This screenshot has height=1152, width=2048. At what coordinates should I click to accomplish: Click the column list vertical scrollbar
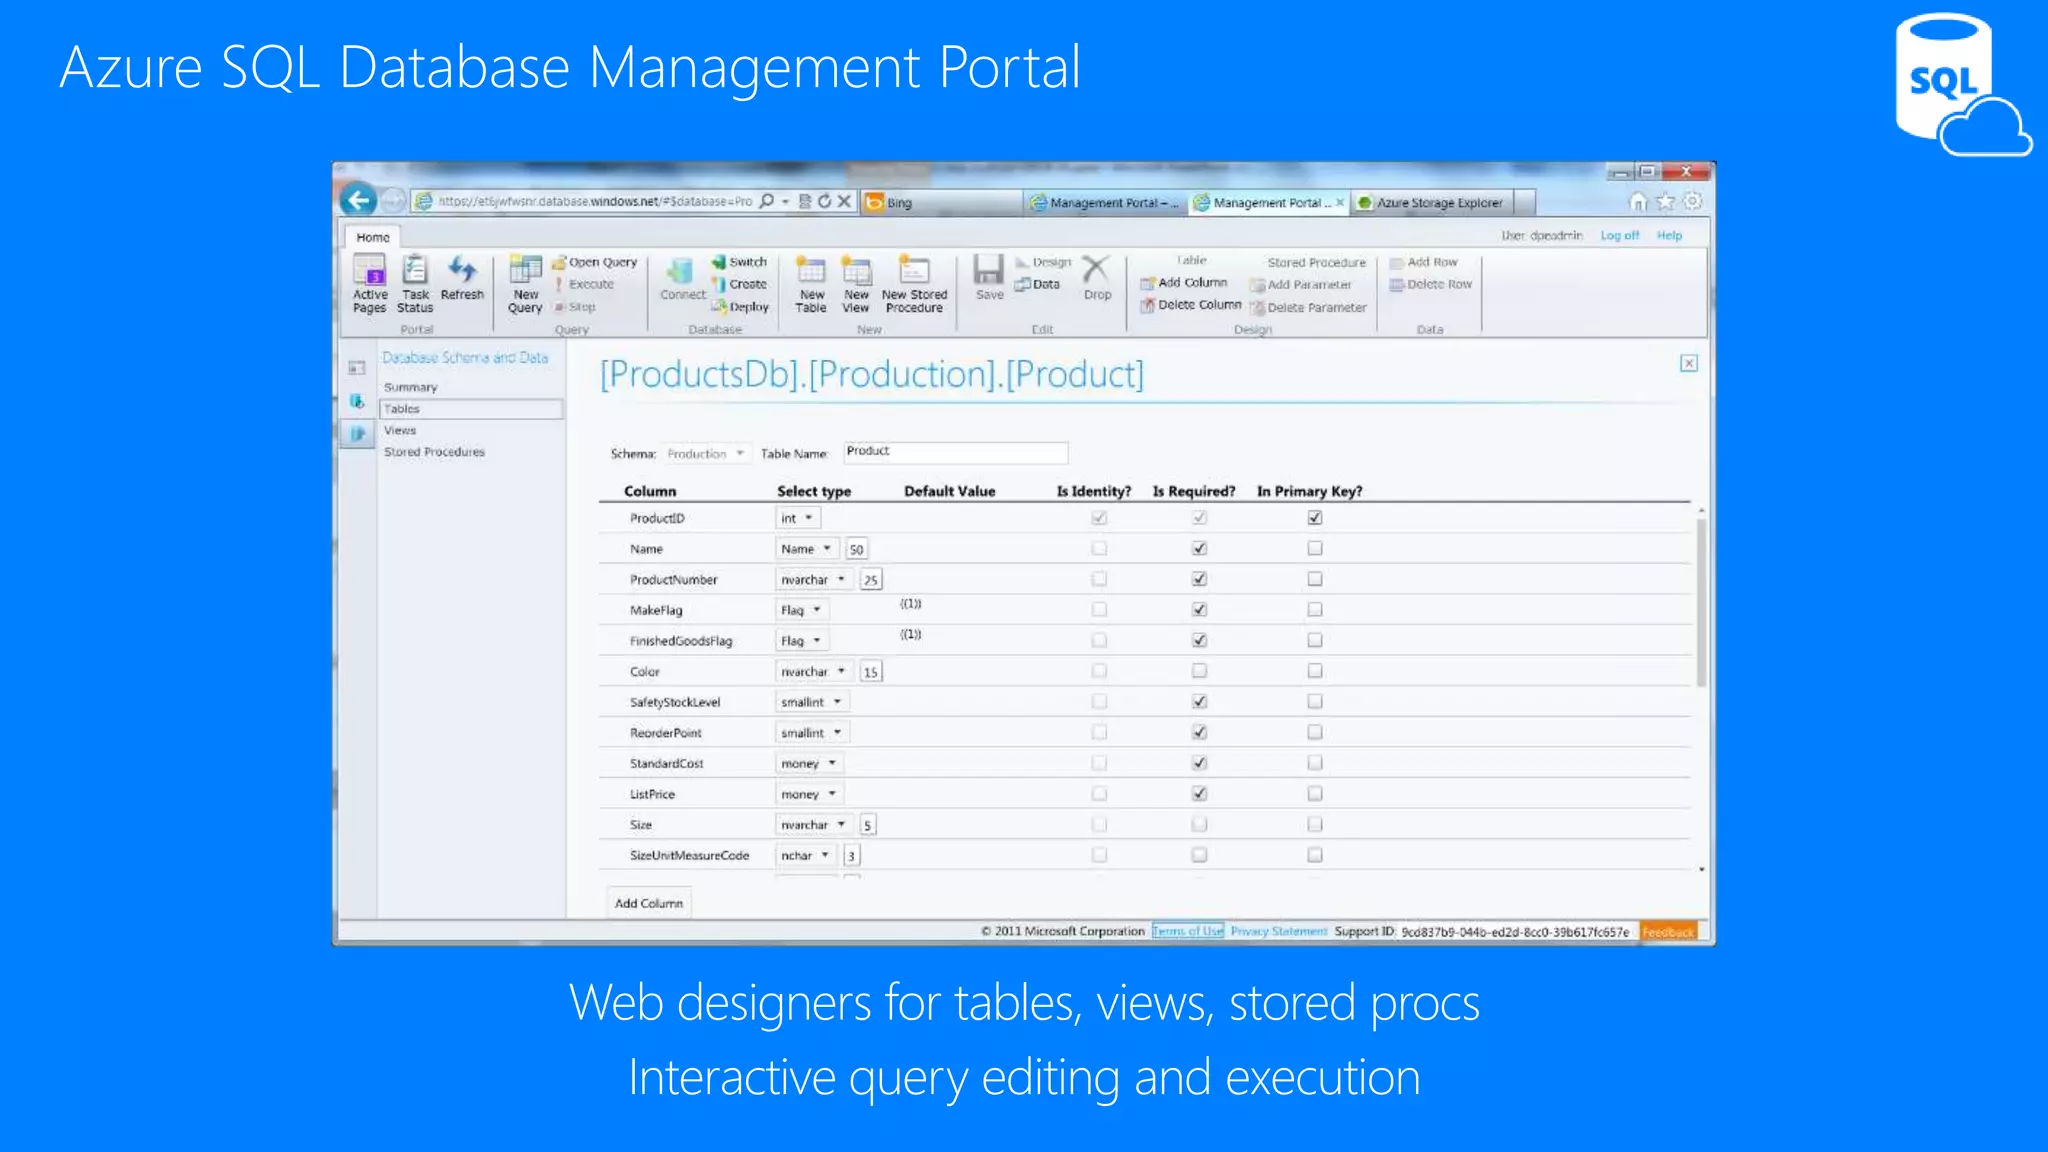point(1701,602)
